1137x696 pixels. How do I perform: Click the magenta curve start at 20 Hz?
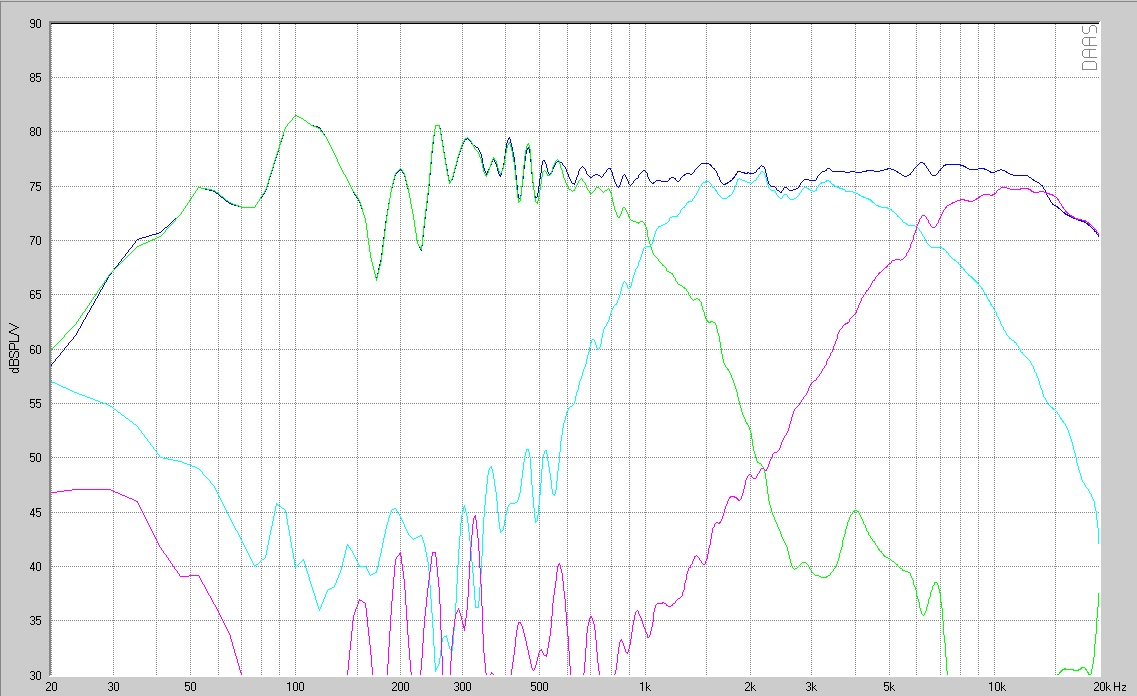coord(51,493)
